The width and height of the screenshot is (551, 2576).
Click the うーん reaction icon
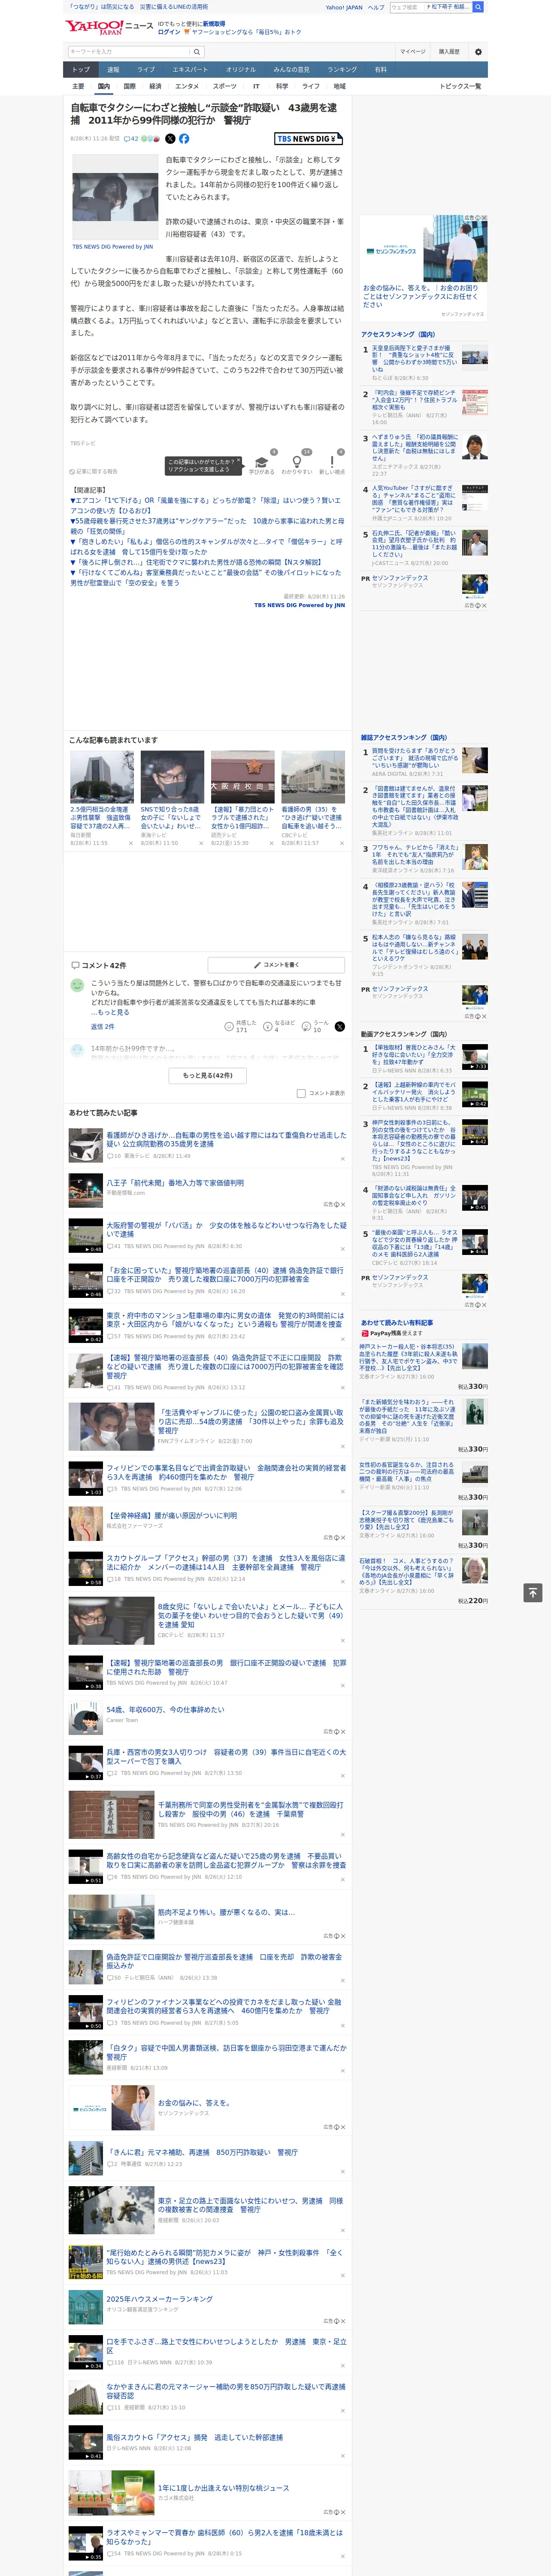pos(307,1026)
